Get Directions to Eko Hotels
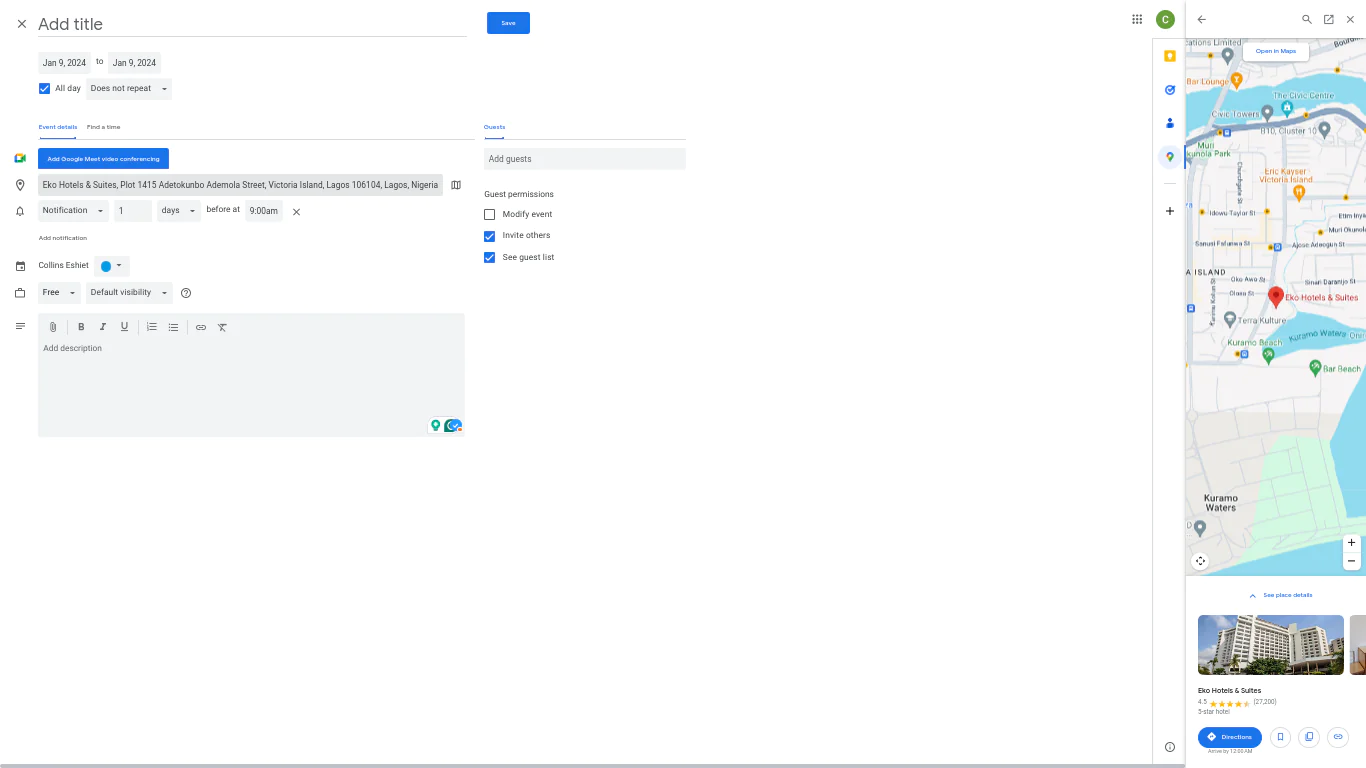1366x768 pixels. coord(1230,737)
